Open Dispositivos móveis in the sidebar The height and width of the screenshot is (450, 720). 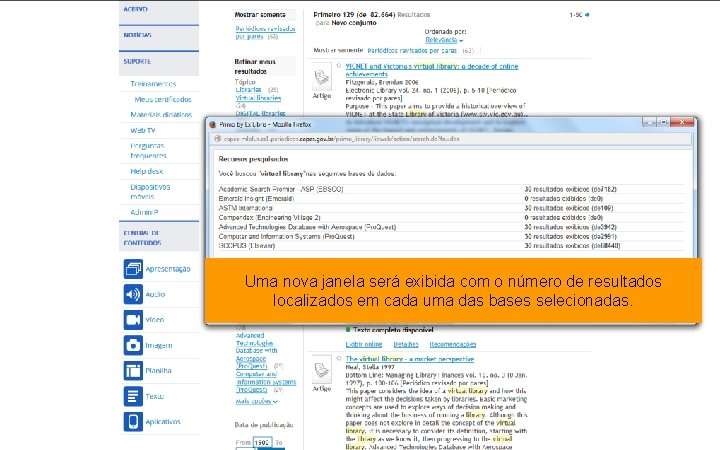tap(150, 191)
